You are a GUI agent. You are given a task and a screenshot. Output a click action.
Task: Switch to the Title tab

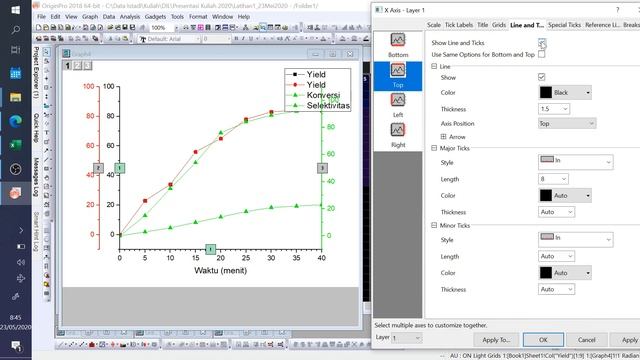click(x=482, y=25)
